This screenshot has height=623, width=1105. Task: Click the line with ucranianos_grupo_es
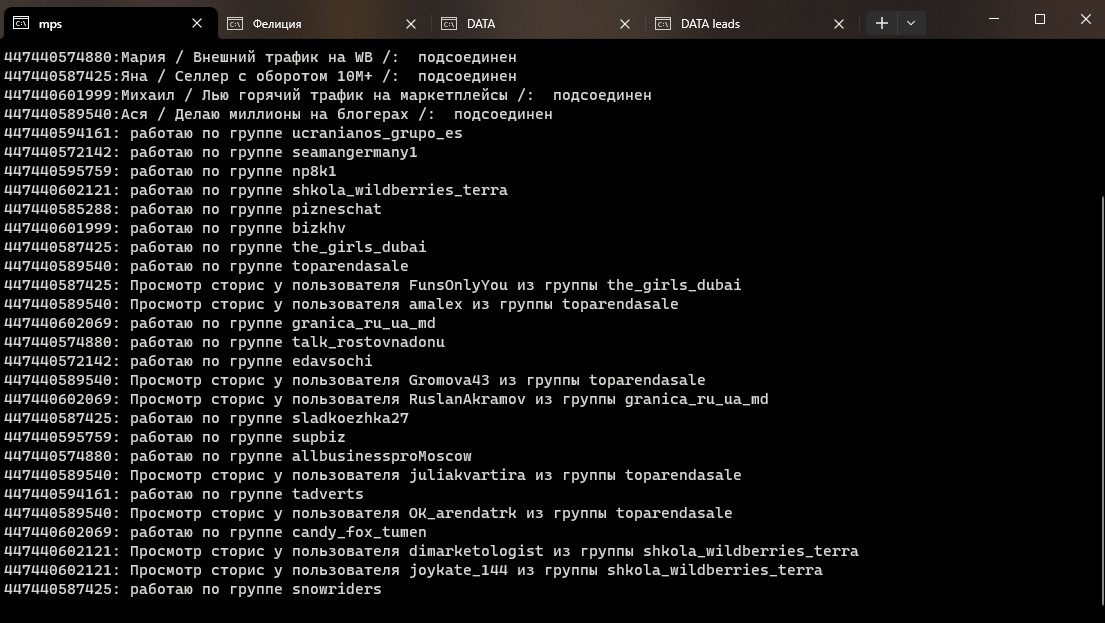click(x=233, y=133)
